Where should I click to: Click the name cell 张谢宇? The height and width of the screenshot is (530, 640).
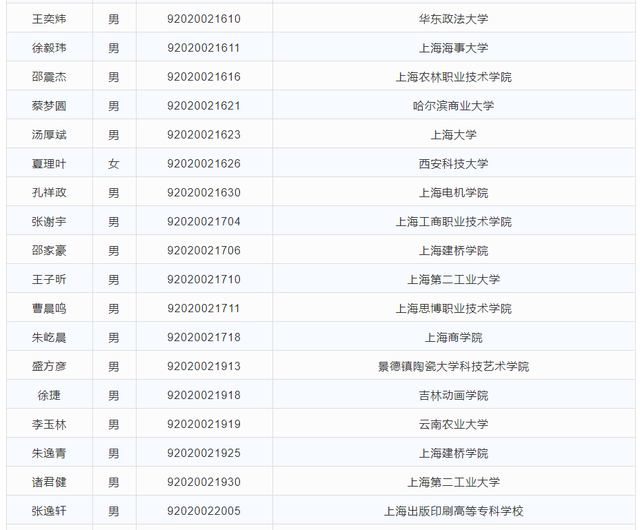click(x=49, y=222)
